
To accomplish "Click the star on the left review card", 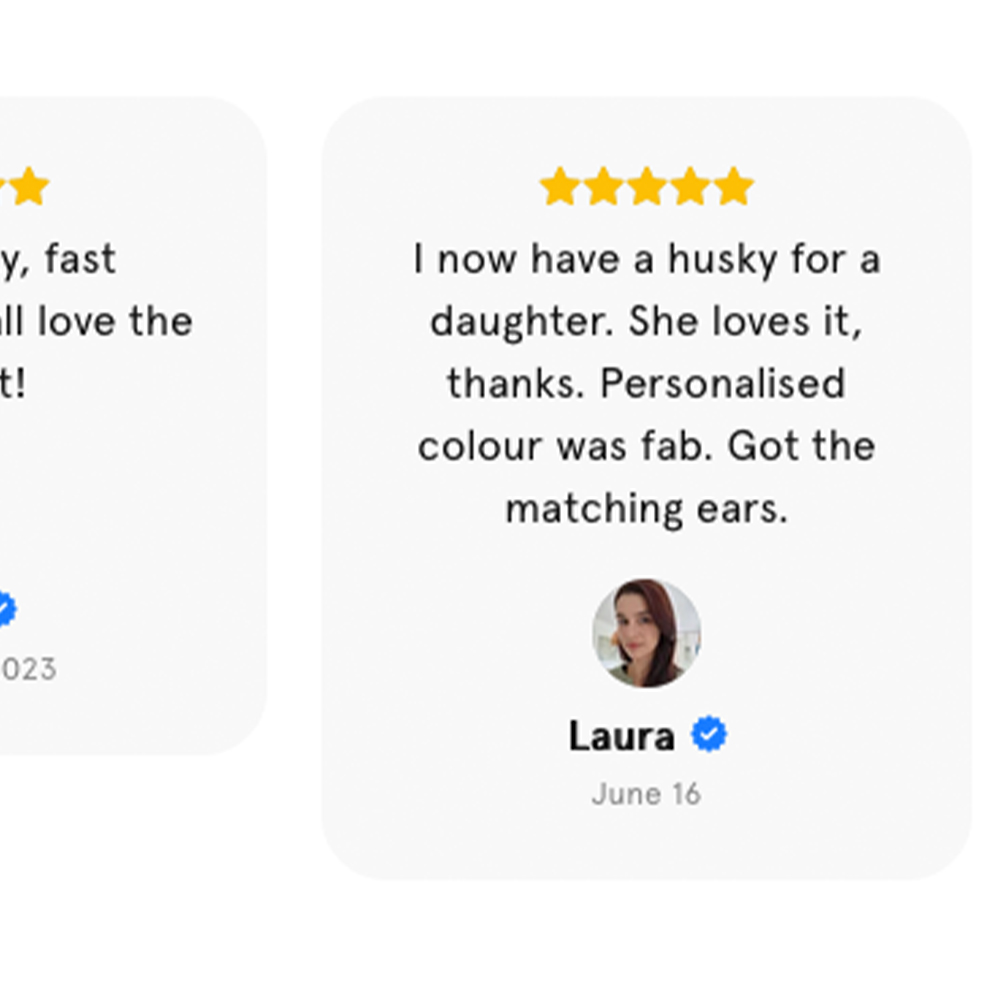I will coord(29,187).
